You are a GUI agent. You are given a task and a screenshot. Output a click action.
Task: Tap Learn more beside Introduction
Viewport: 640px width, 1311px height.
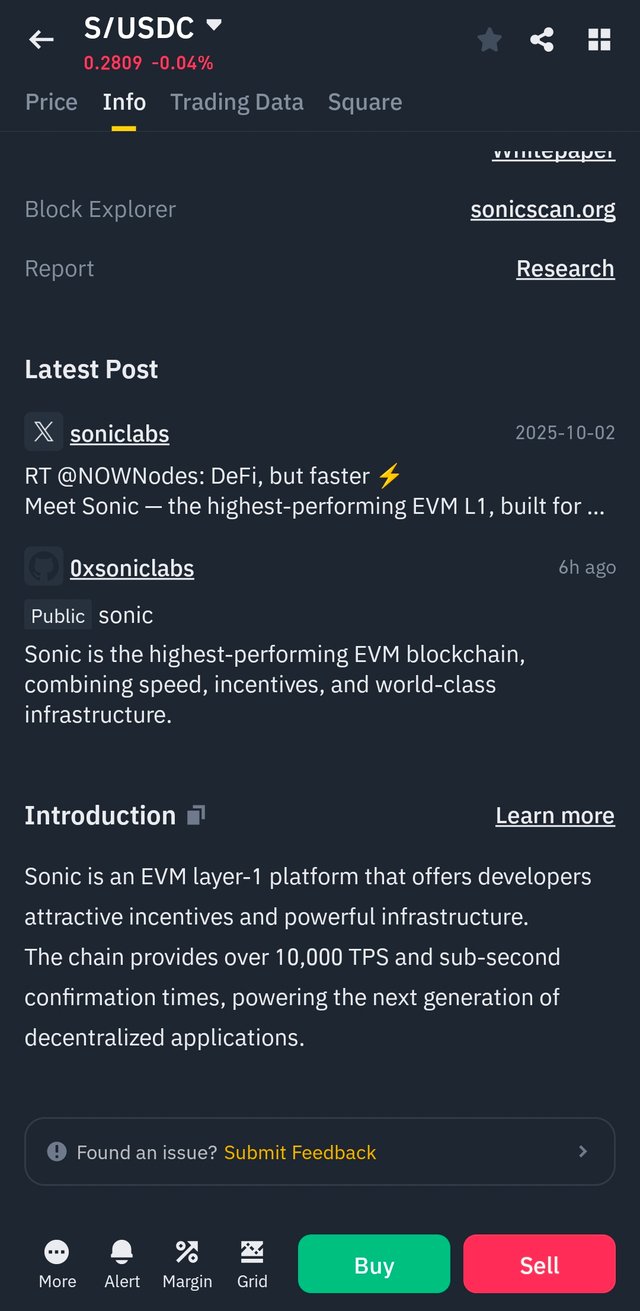click(555, 816)
